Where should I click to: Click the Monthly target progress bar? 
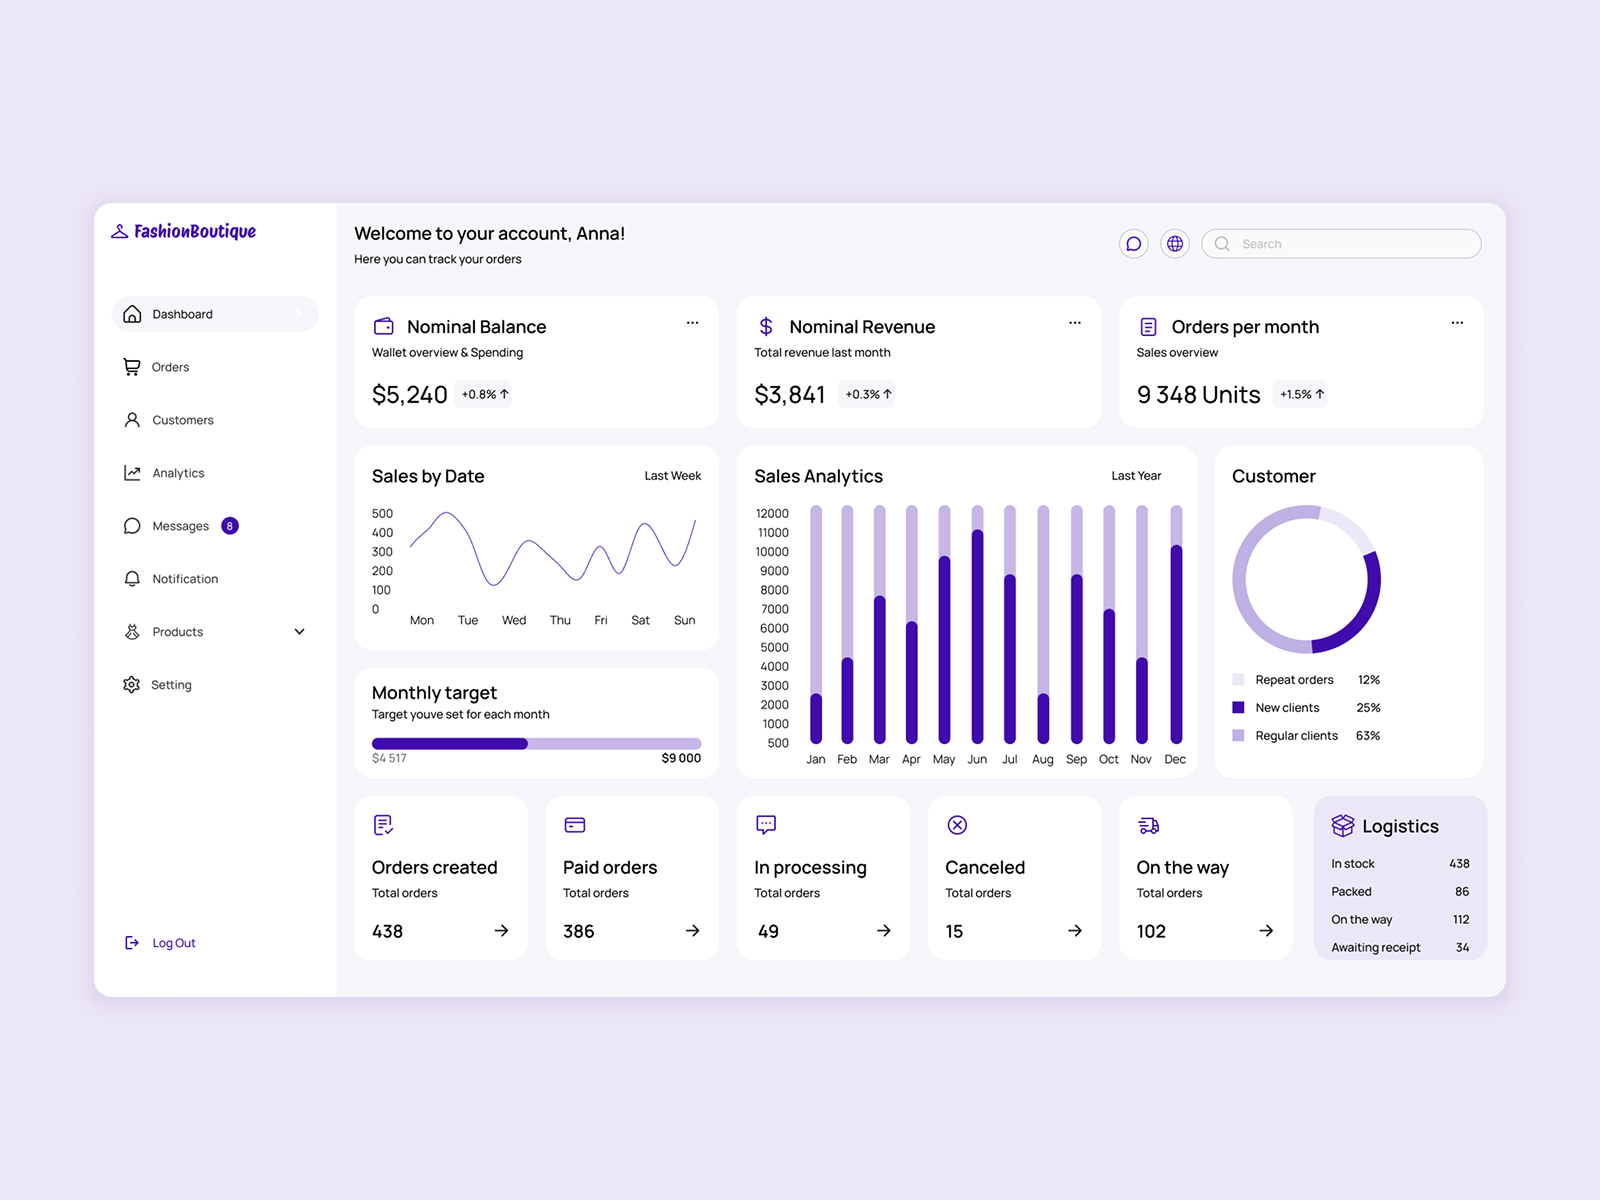coord(536,743)
